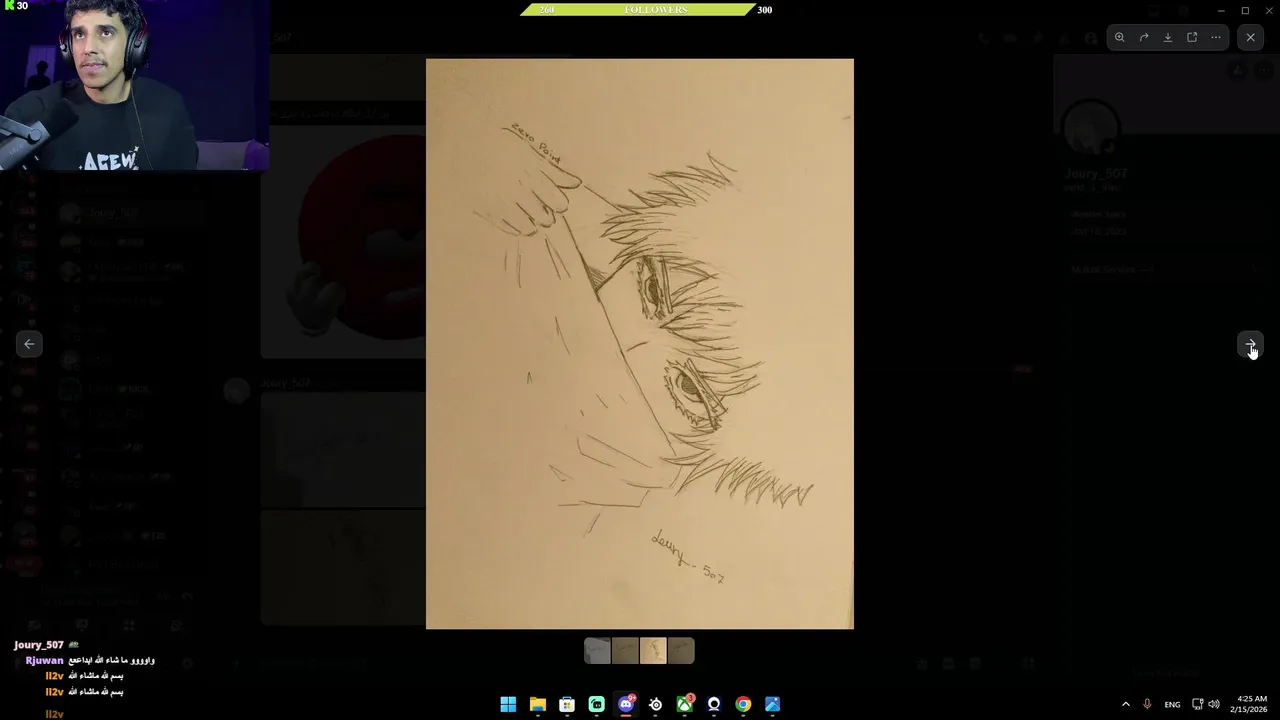1280x720 pixels.
Task: Open the Windows Start menu
Action: [x=508, y=704]
